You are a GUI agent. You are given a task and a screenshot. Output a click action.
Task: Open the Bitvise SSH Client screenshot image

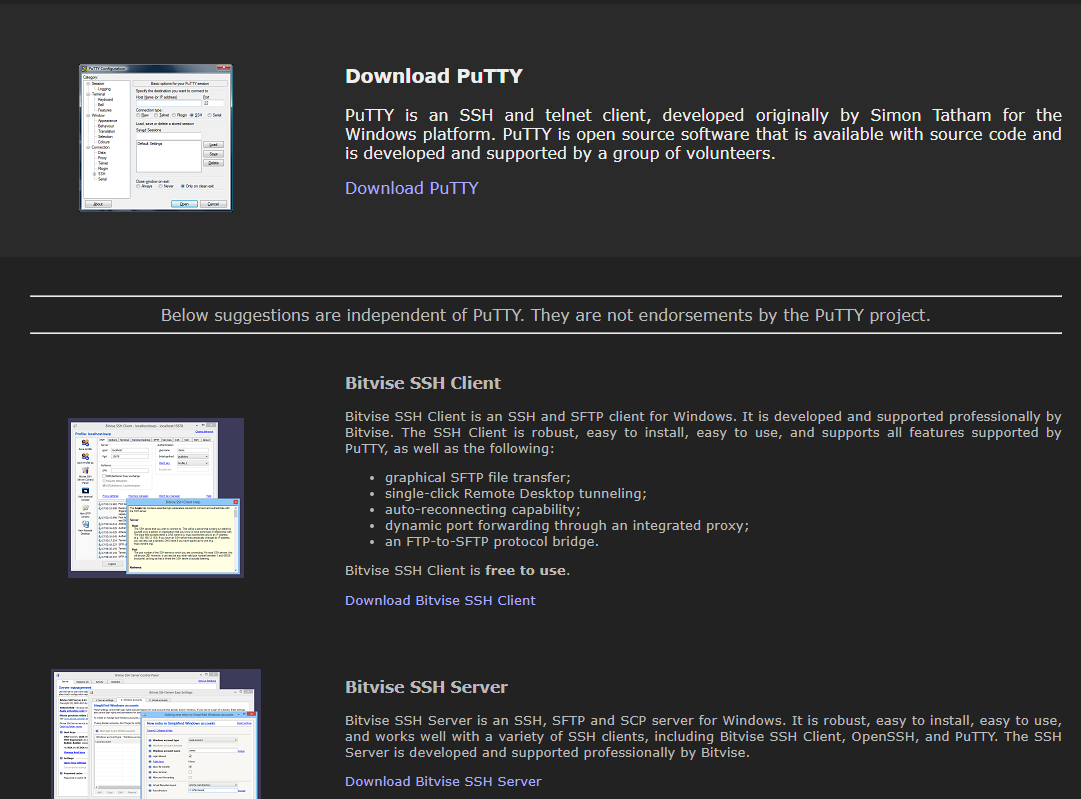pos(156,498)
